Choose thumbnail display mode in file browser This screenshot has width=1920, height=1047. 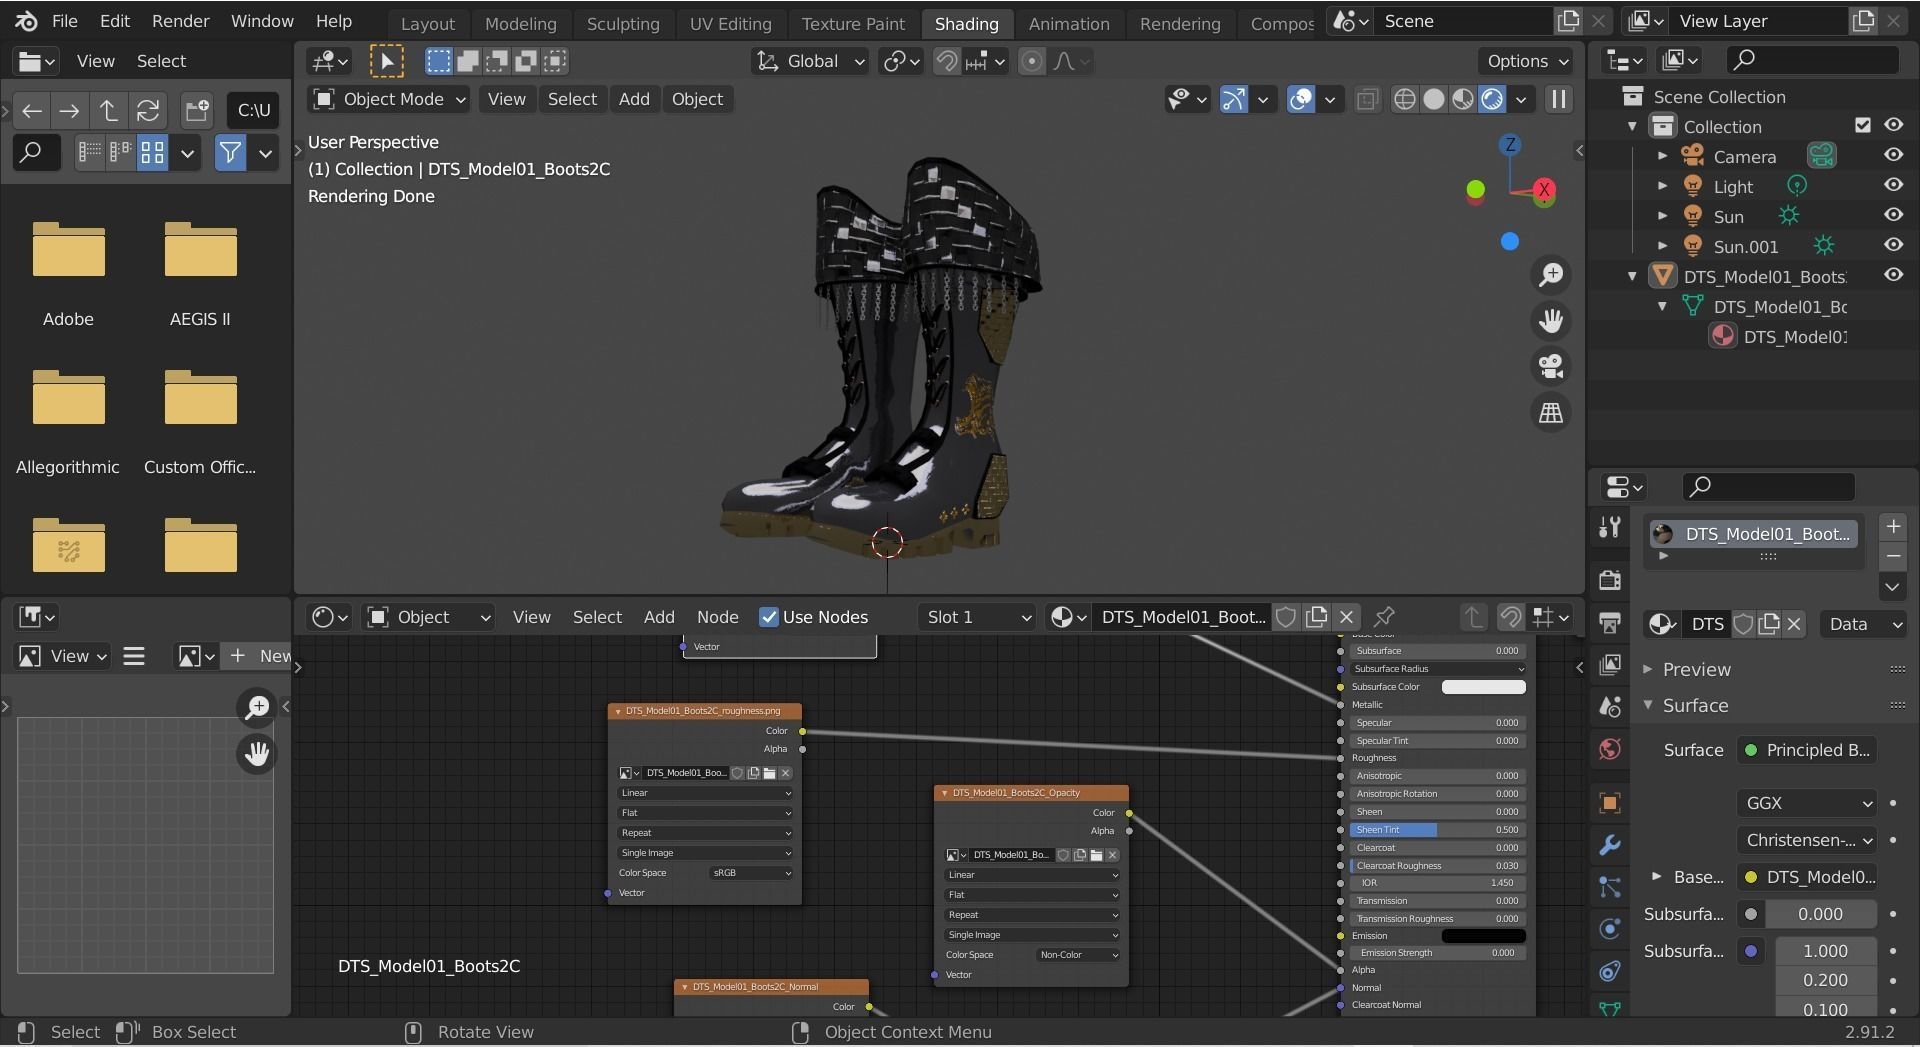pos(152,153)
